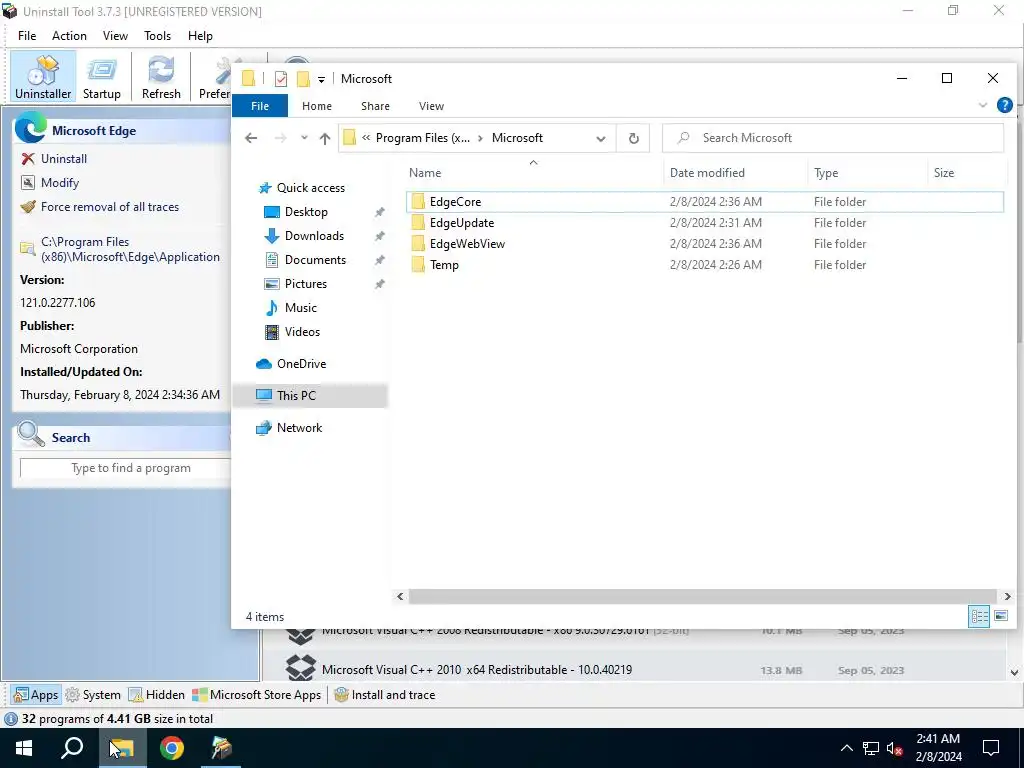Expand the Explorer ribbon chevron
This screenshot has height=768, width=1024.
point(983,105)
